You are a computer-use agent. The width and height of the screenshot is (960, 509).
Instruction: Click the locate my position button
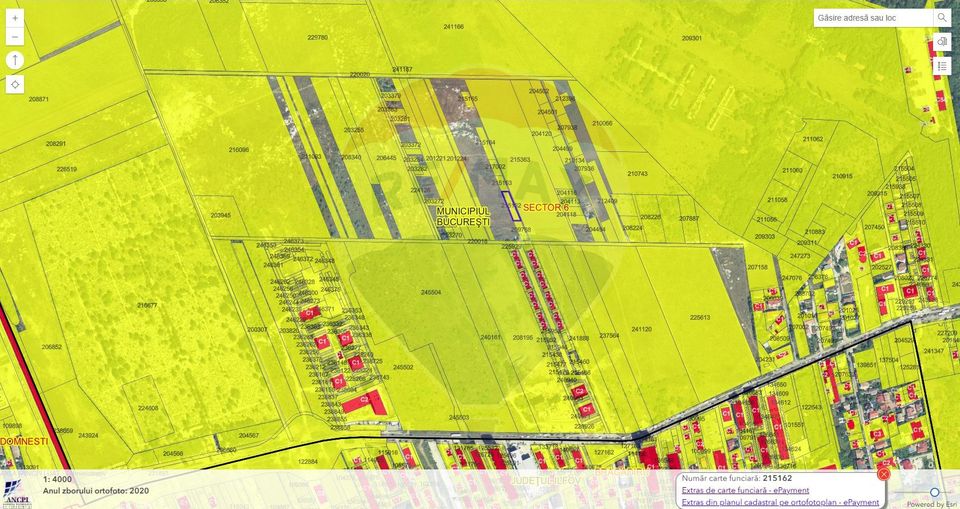tap(15, 84)
